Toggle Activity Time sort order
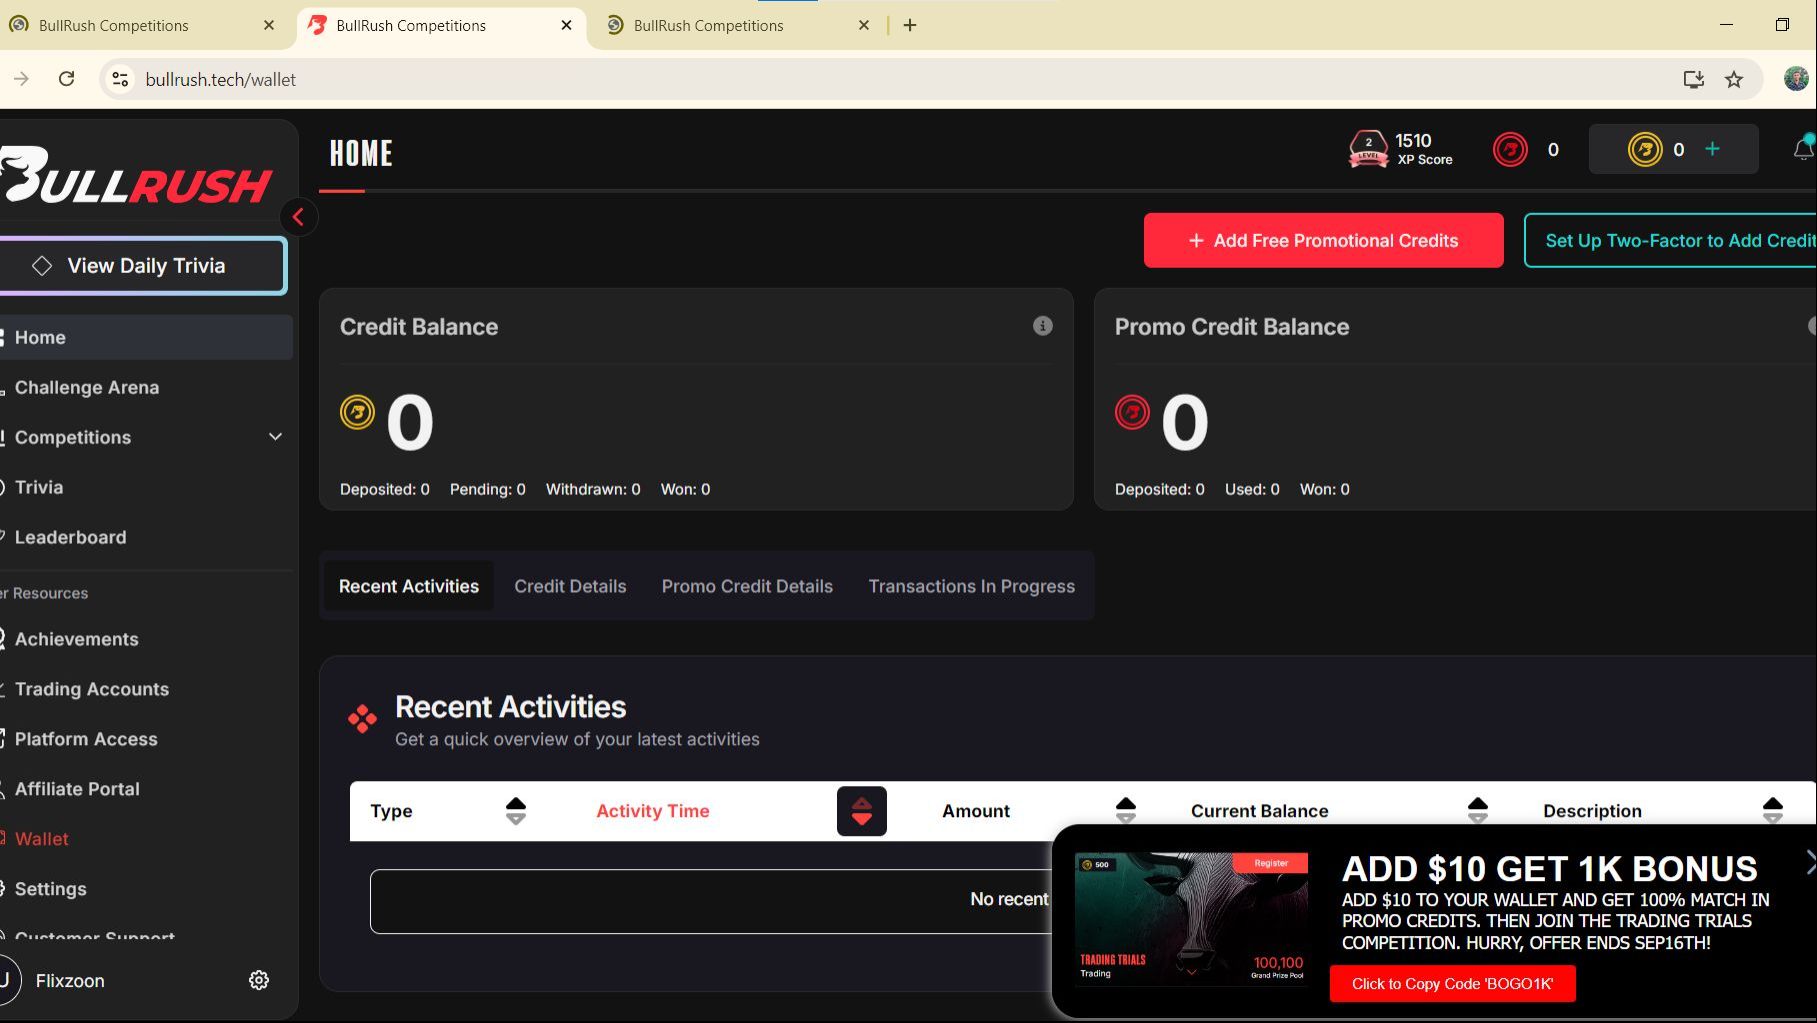Viewport: 1817px width, 1023px height. point(862,811)
